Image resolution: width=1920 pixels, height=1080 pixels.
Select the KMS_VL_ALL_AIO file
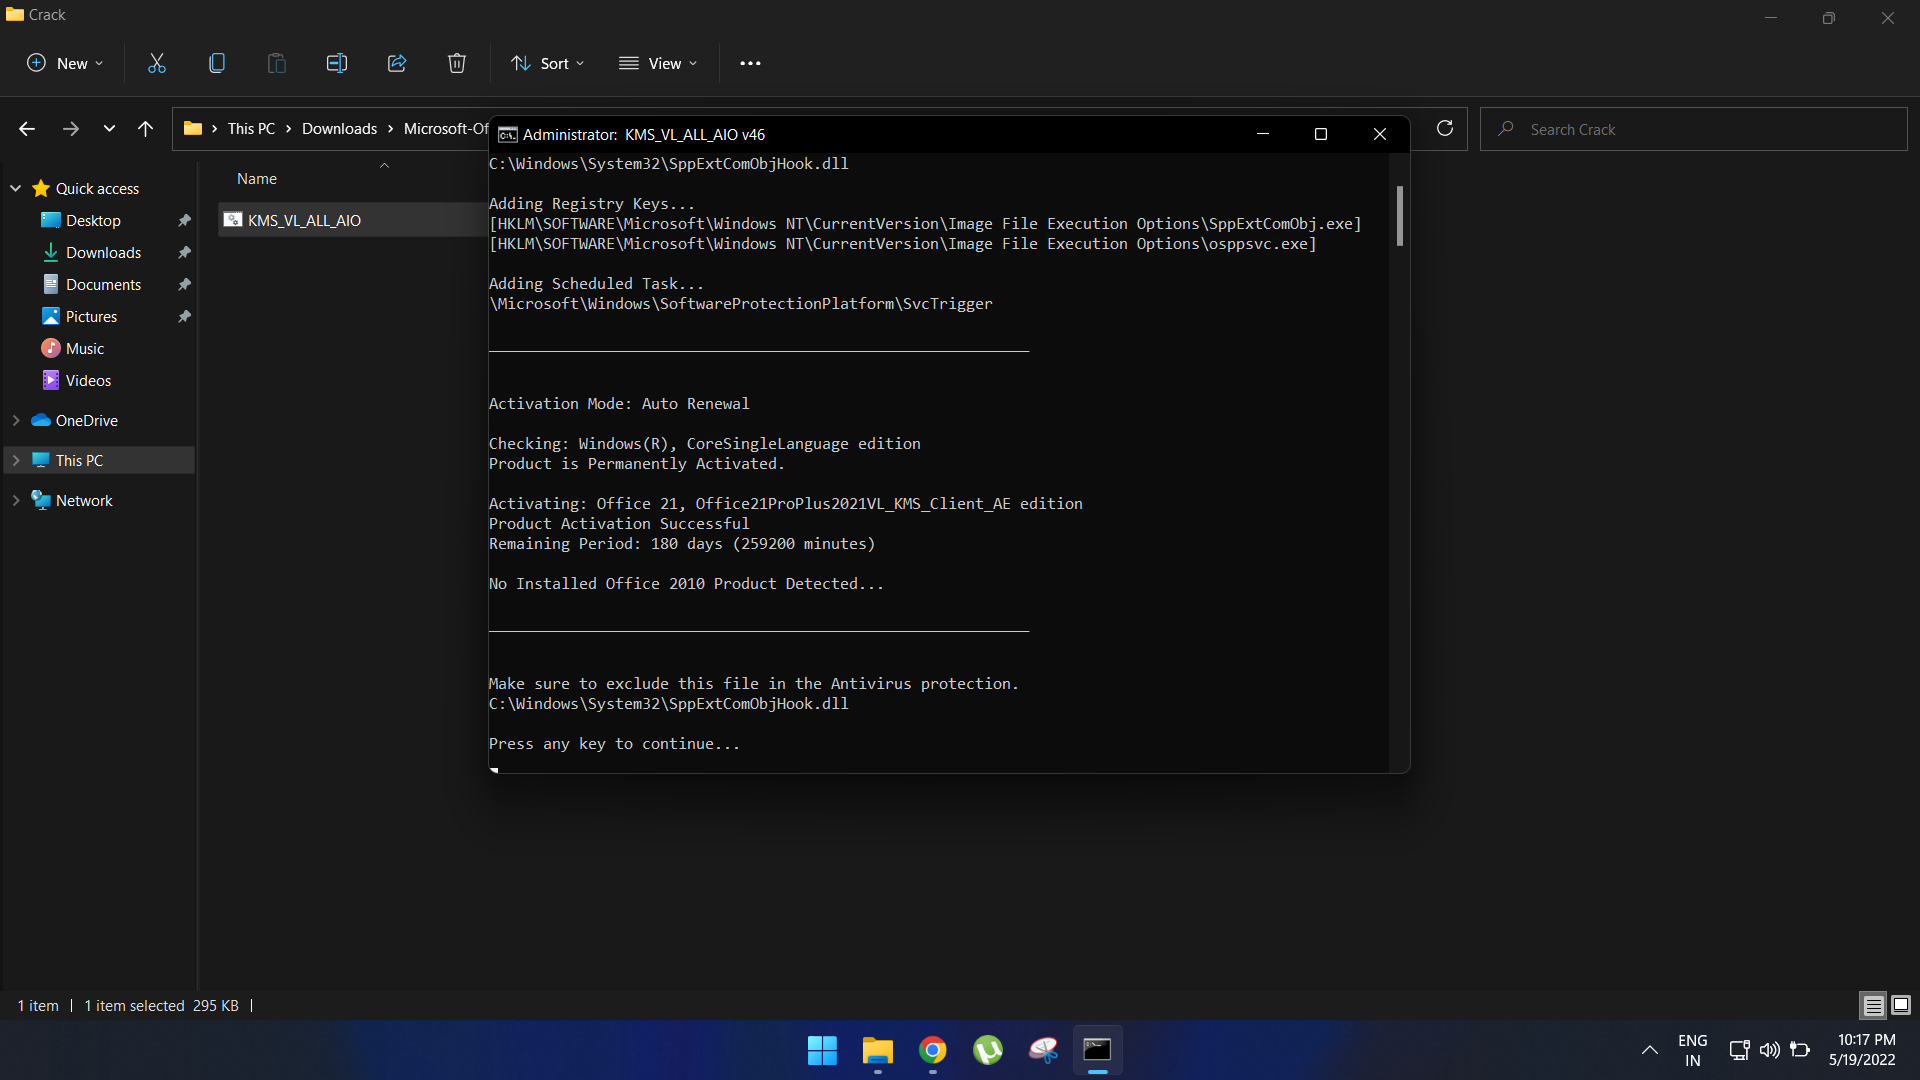[x=304, y=220]
